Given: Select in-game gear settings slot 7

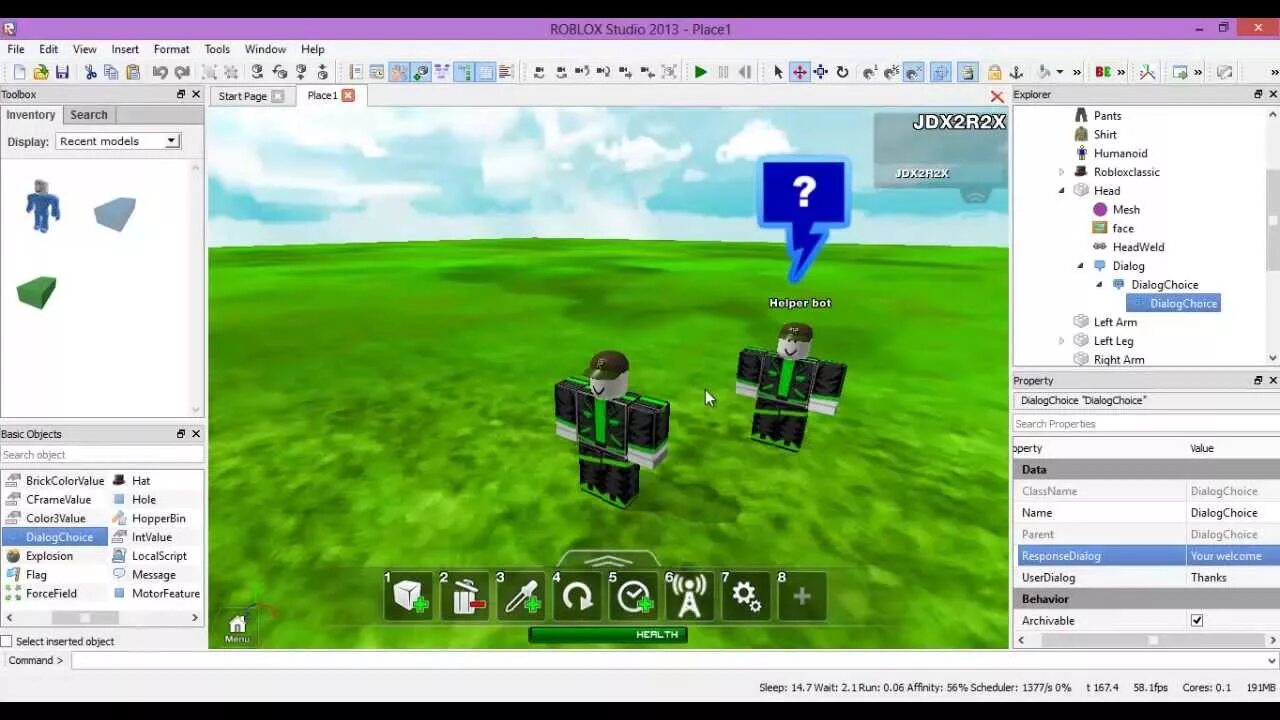Looking at the screenshot, I should [x=746, y=597].
